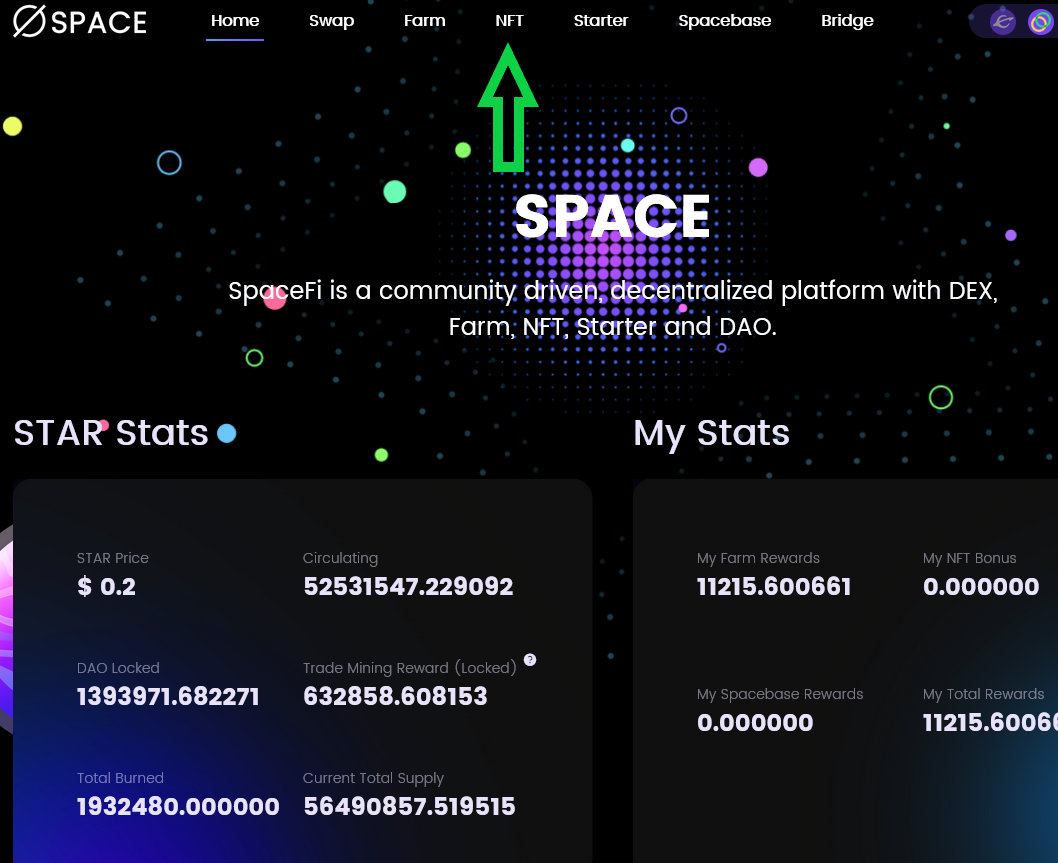Open the Swap page

pyautogui.click(x=331, y=21)
